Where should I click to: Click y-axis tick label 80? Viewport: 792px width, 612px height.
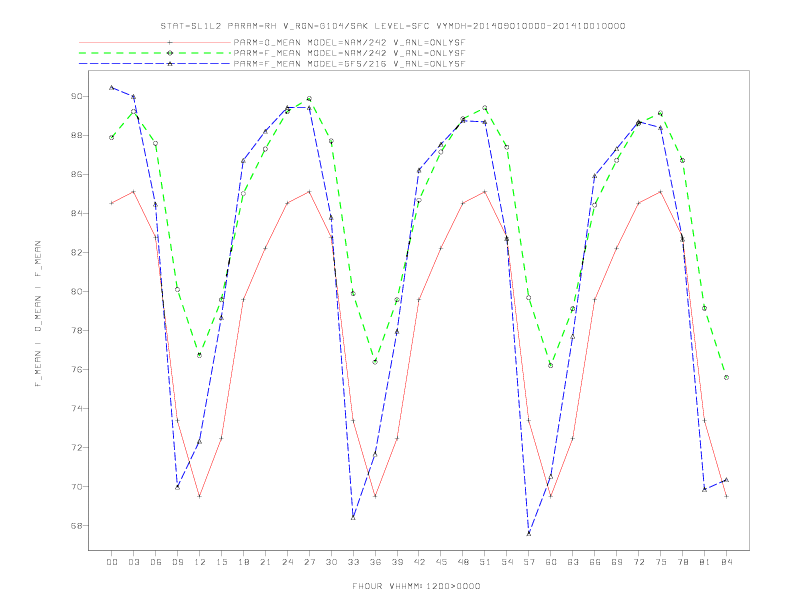(x=77, y=291)
